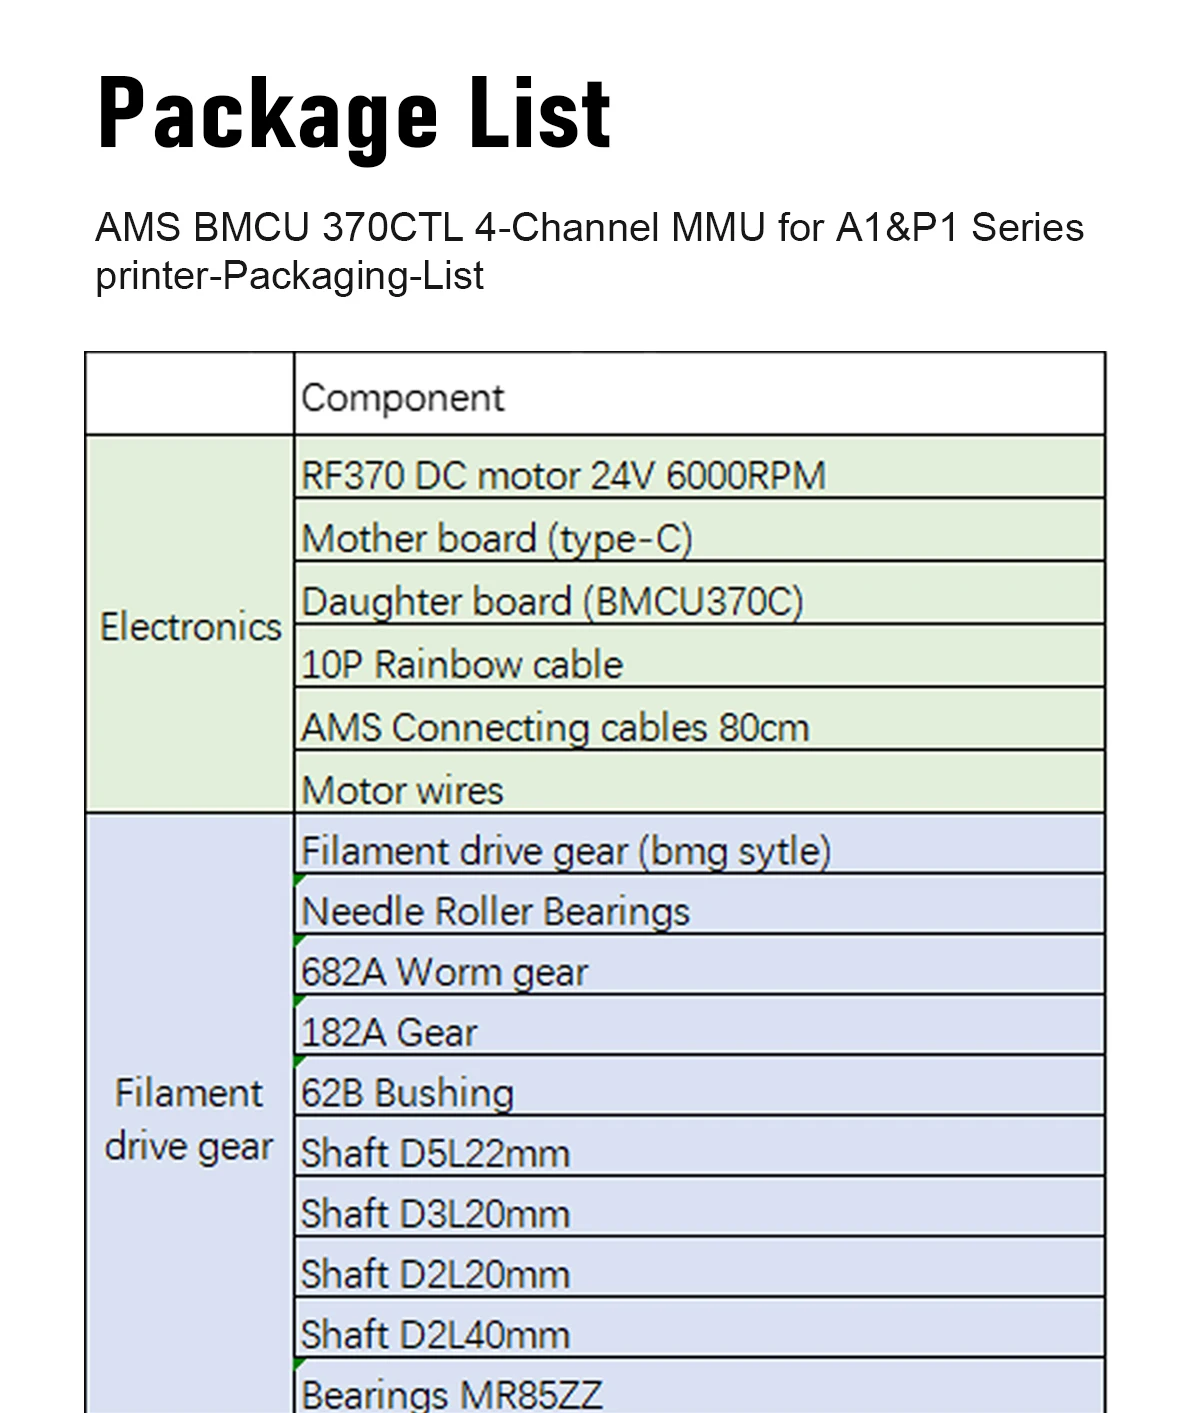Select the 682A Worm gear cell
The image size is (1200, 1413).
(699, 965)
